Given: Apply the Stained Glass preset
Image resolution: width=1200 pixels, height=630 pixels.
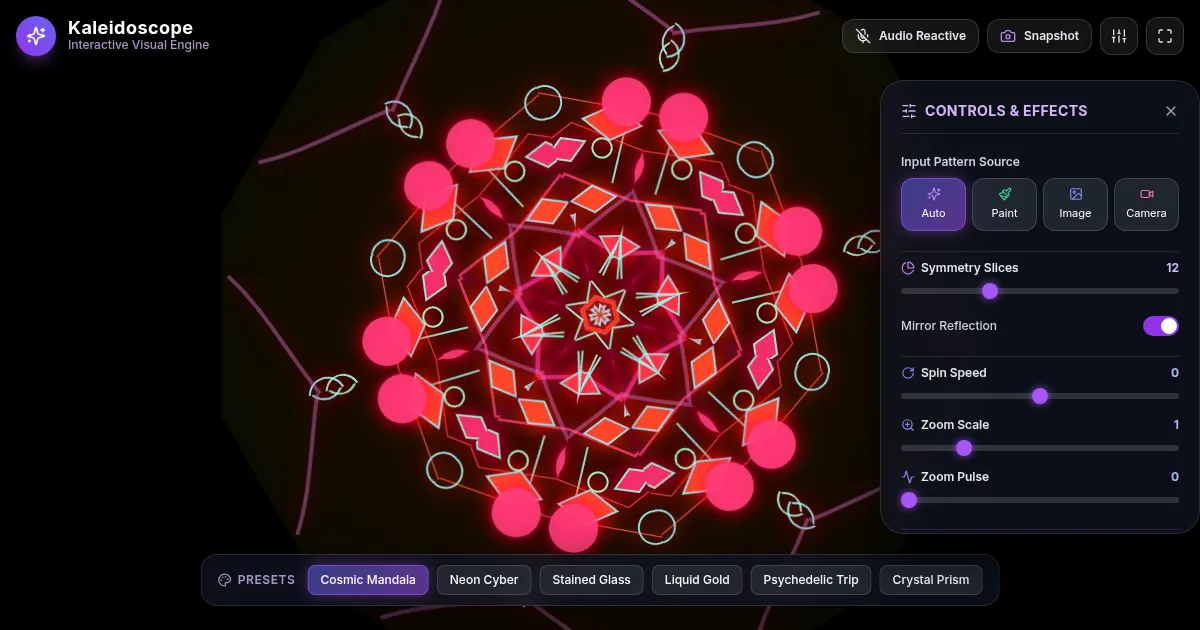Looking at the screenshot, I should coord(592,580).
